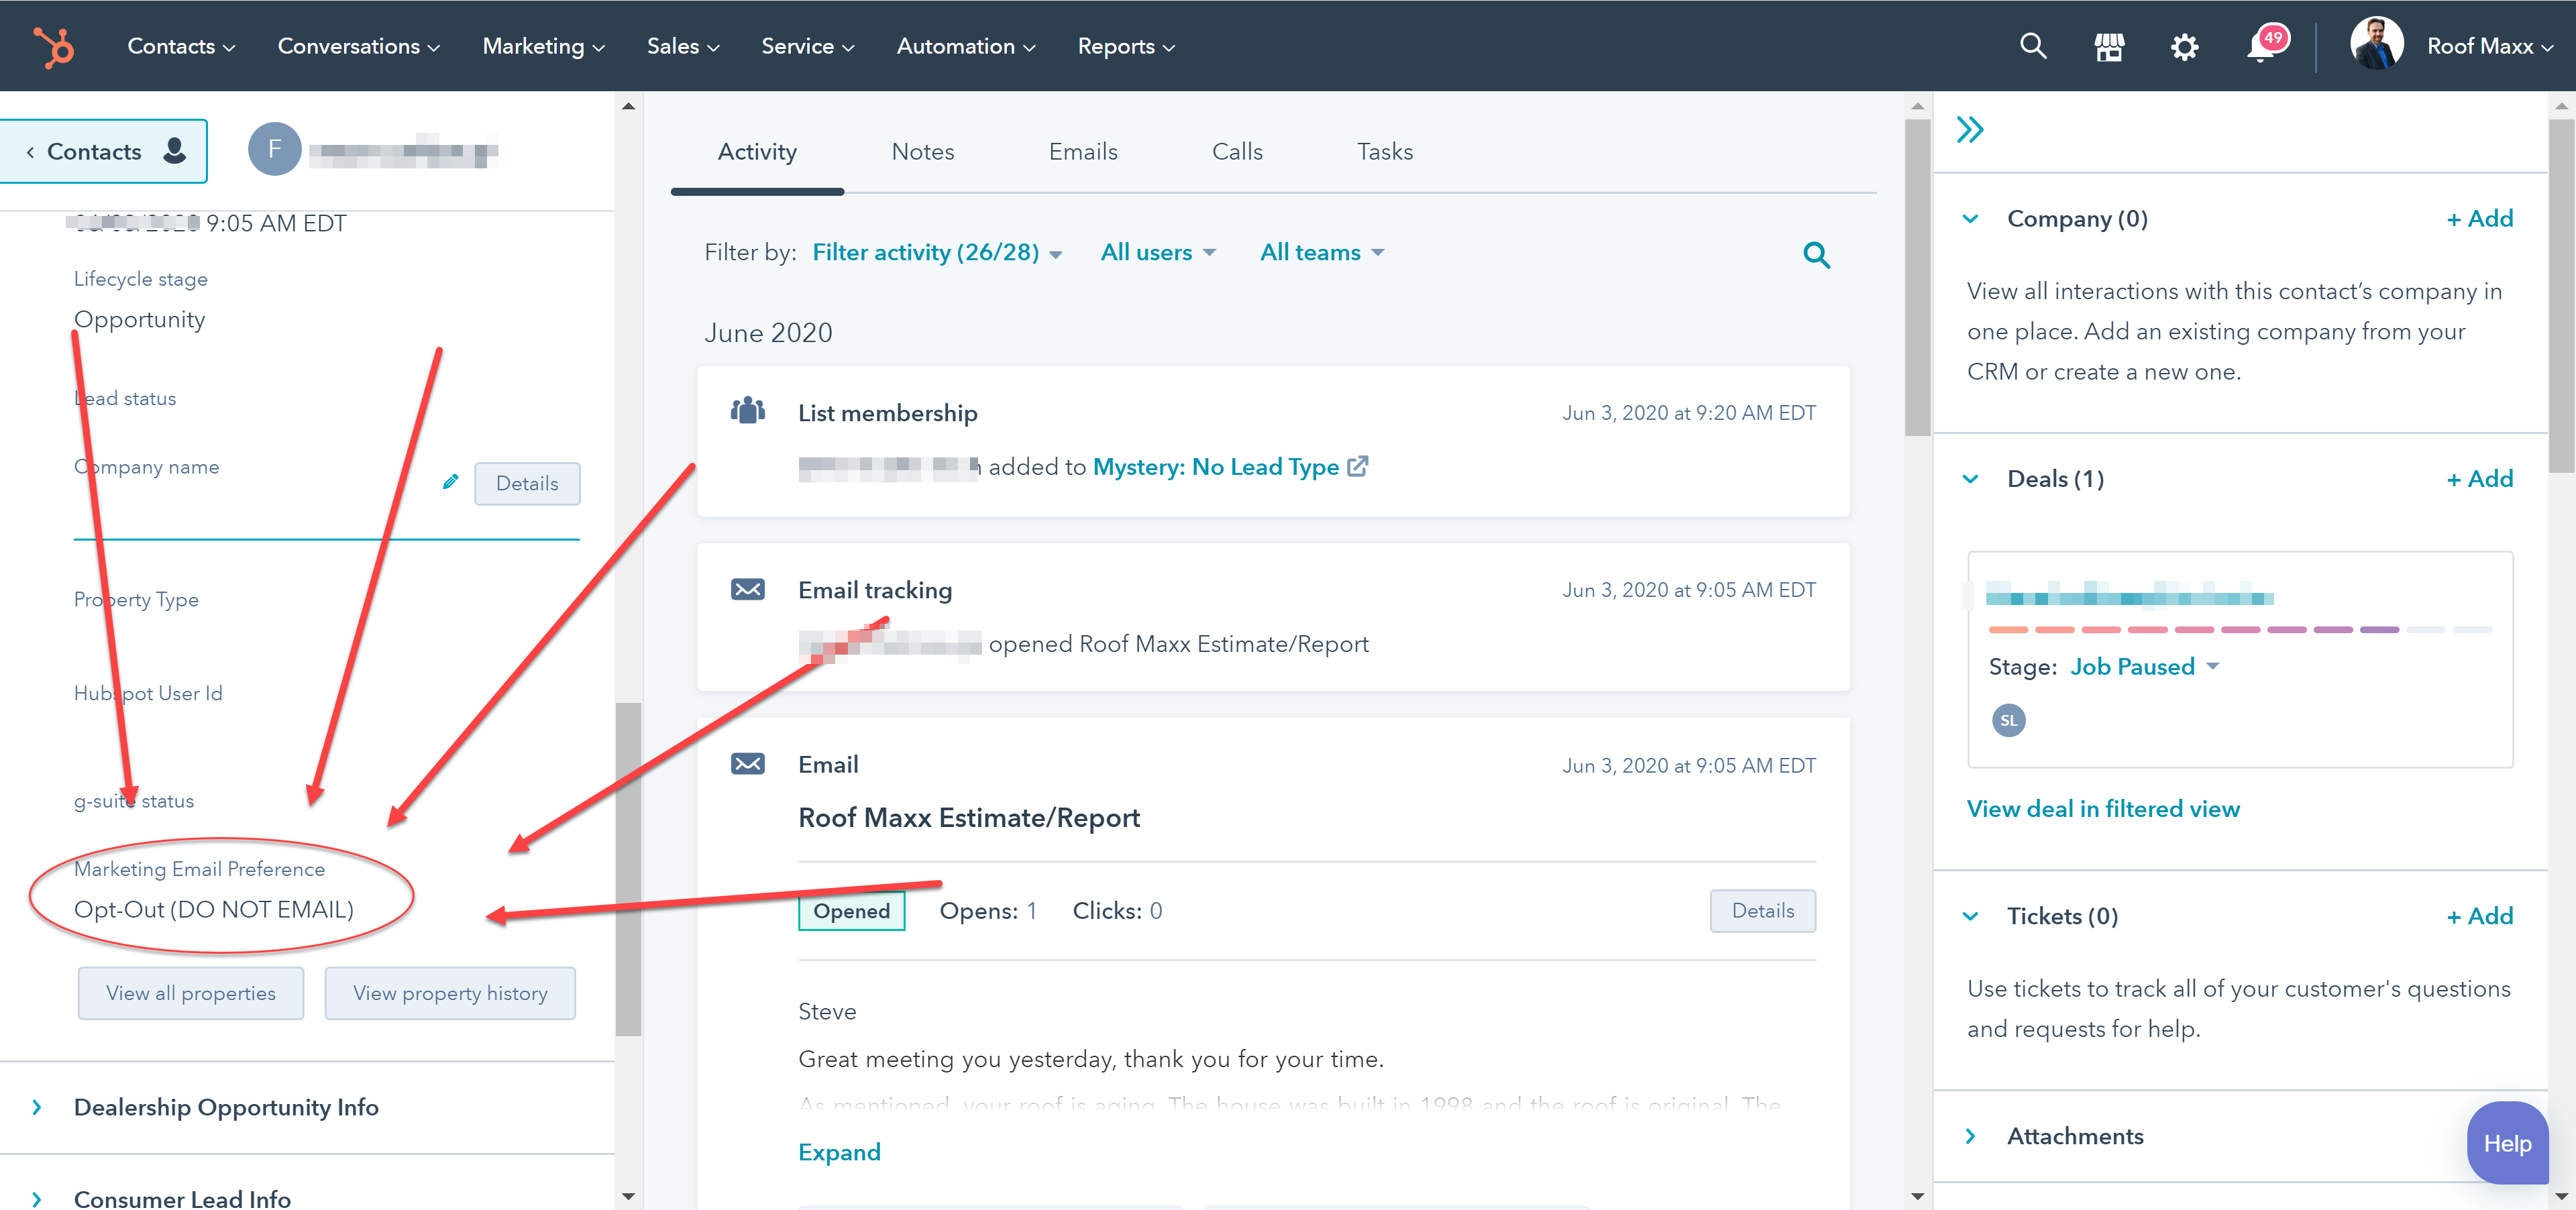Collapse the right sidebar with double chevron

[1970, 130]
